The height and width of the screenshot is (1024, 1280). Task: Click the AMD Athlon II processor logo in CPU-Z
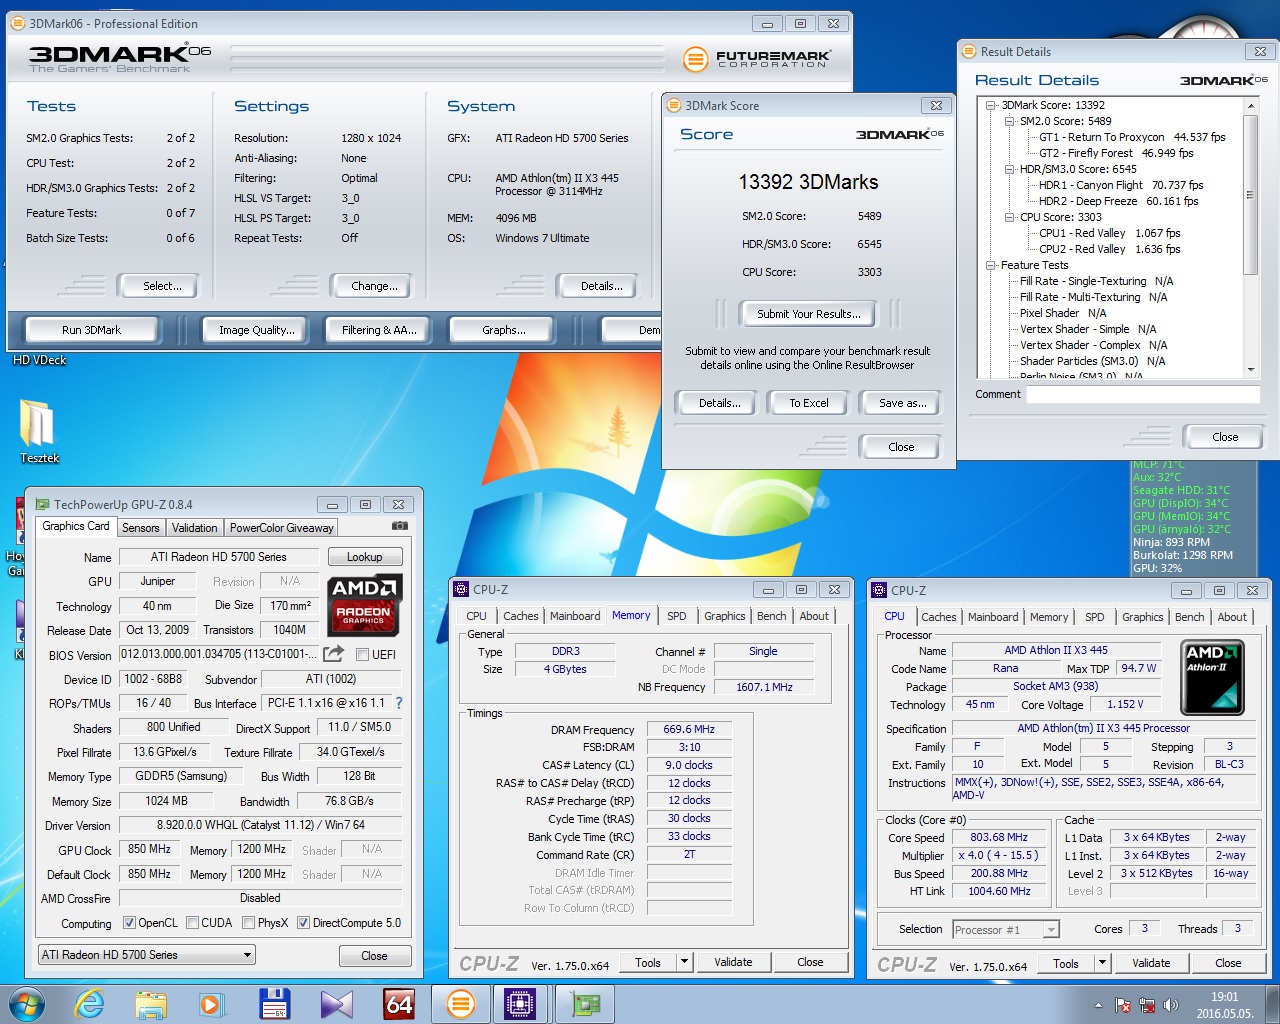[x=1212, y=677]
